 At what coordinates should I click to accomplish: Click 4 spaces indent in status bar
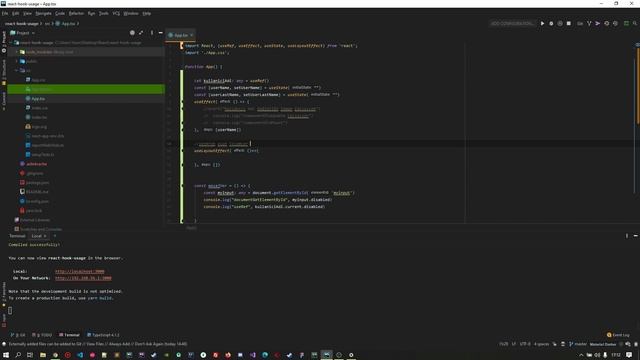[542, 344]
